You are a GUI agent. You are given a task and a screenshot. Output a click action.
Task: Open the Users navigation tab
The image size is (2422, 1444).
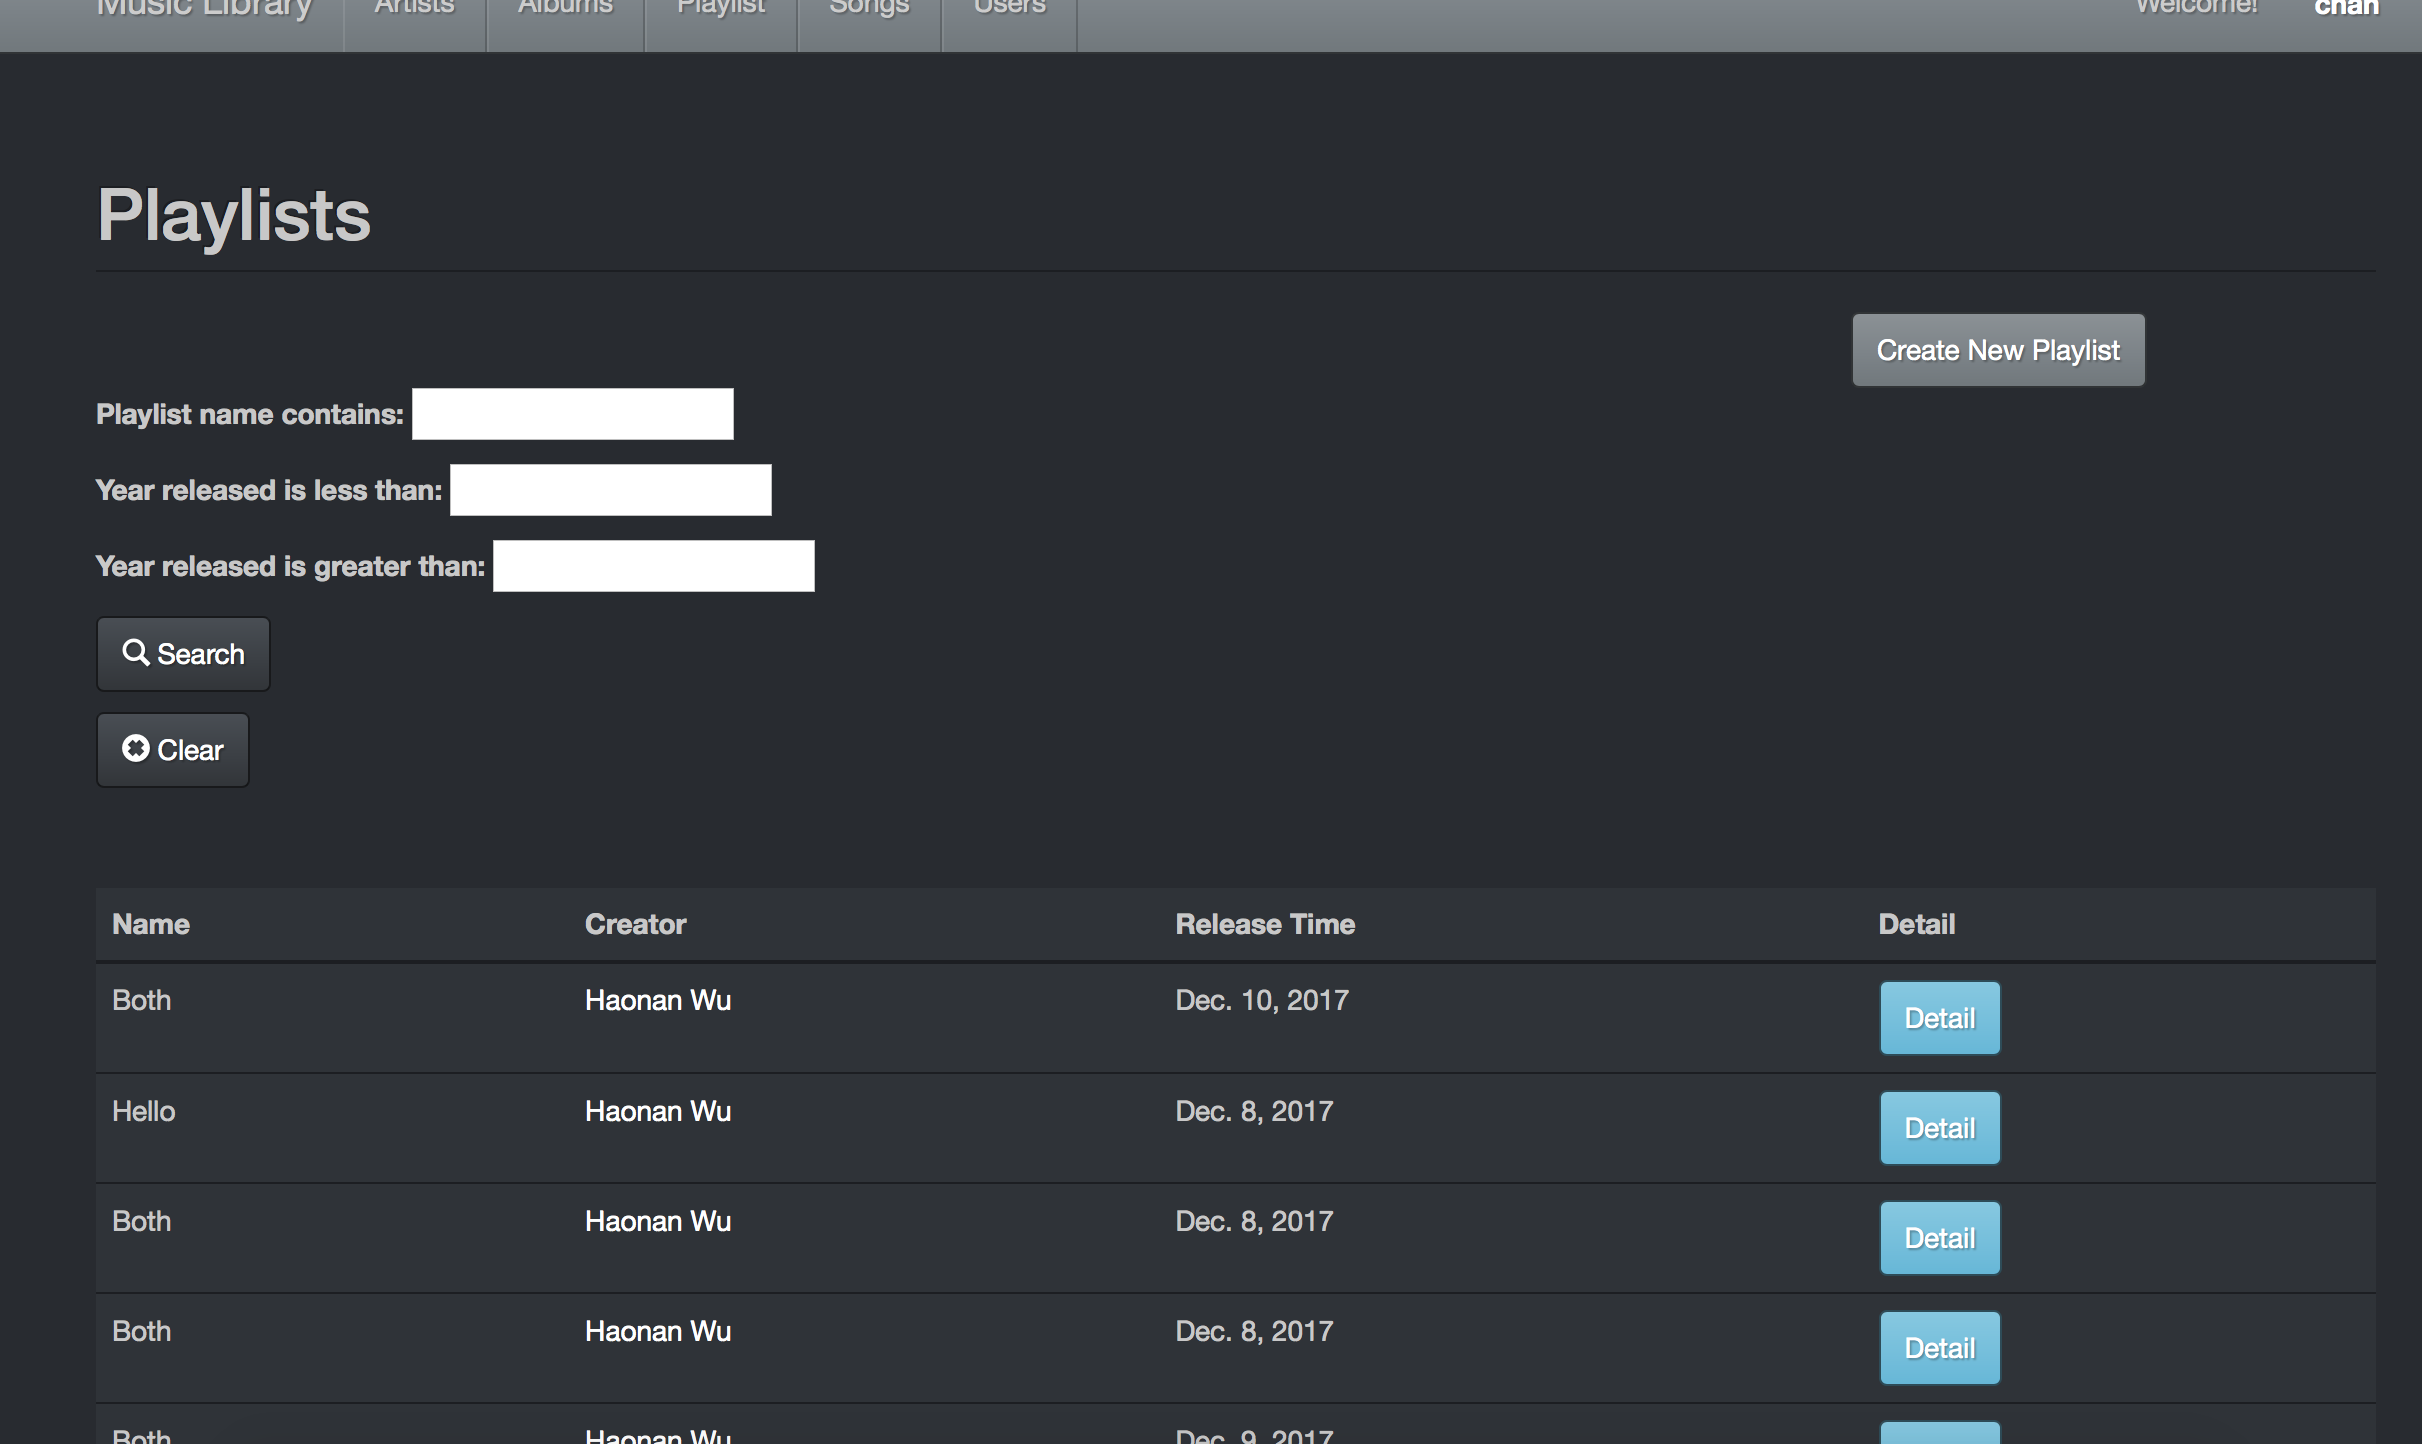(1009, 8)
